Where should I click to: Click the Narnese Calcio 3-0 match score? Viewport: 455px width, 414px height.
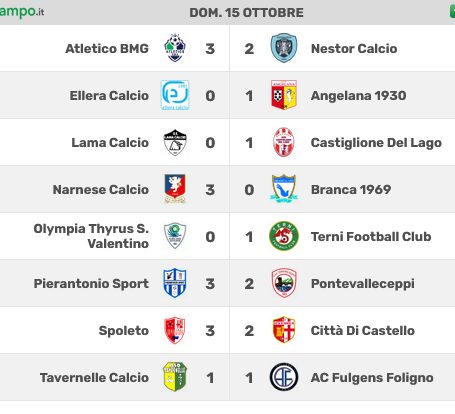tap(229, 189)
